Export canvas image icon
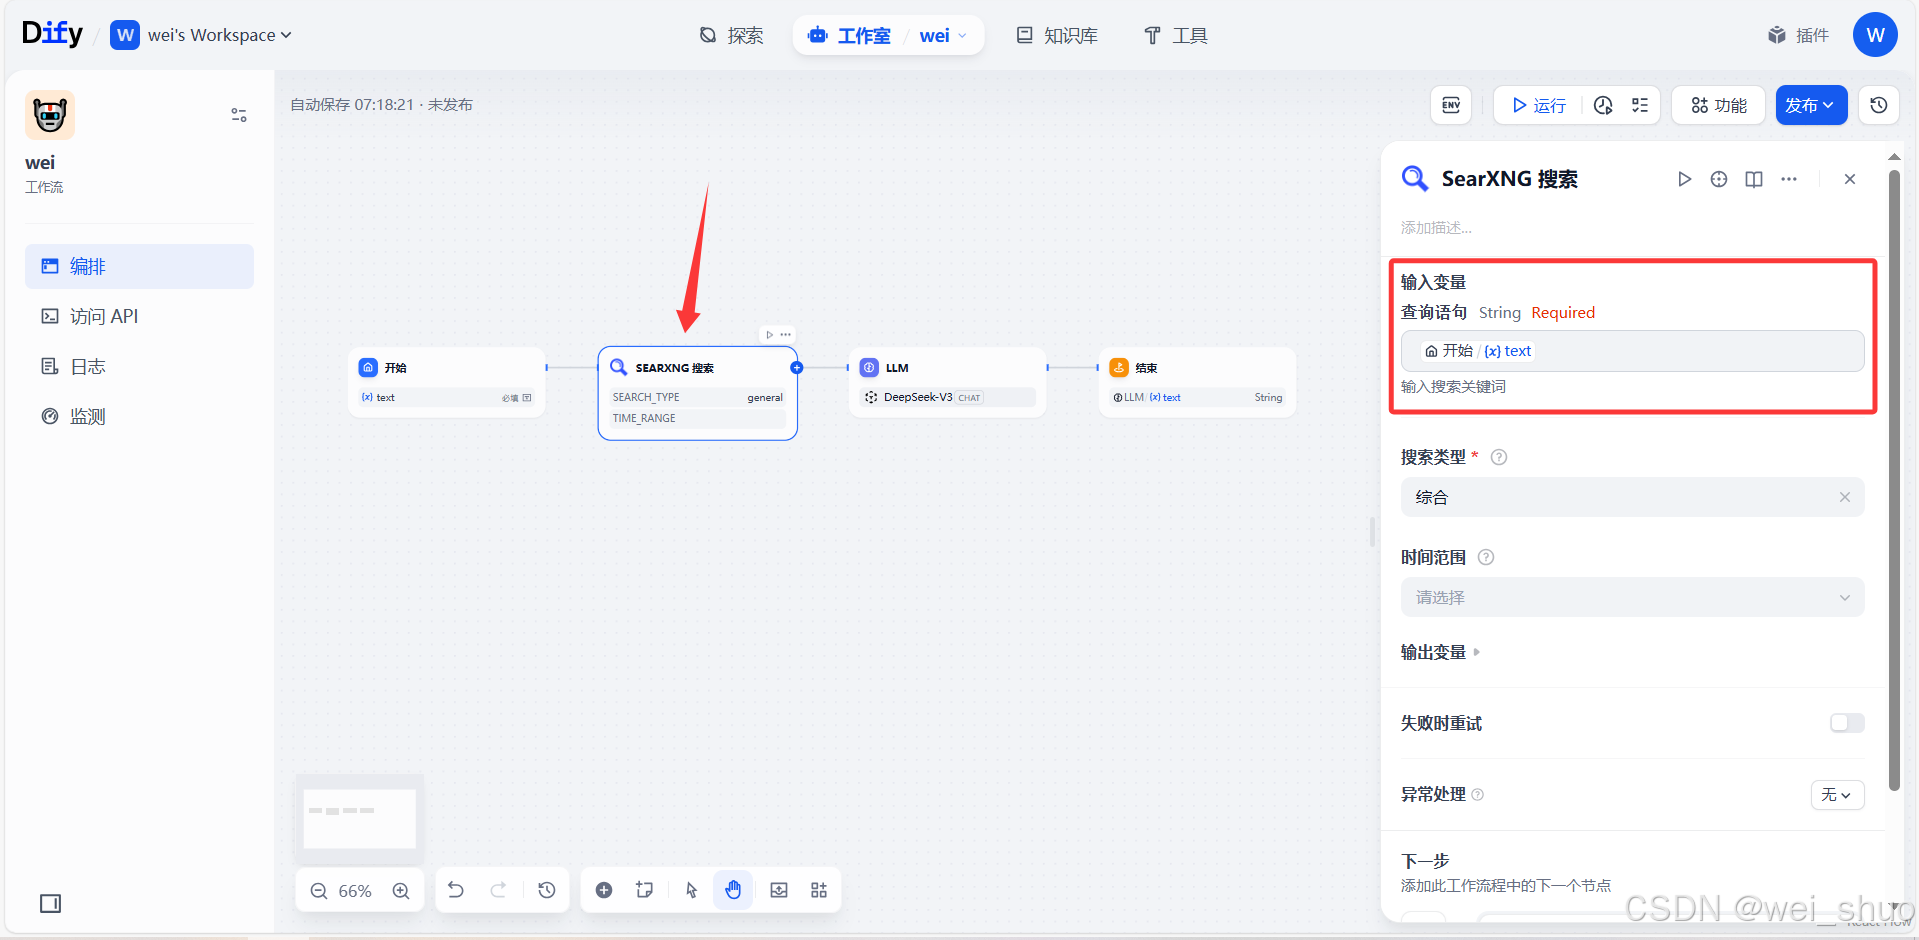The height and width of the screenshot is (940, 1919). [x=779, y=890]
